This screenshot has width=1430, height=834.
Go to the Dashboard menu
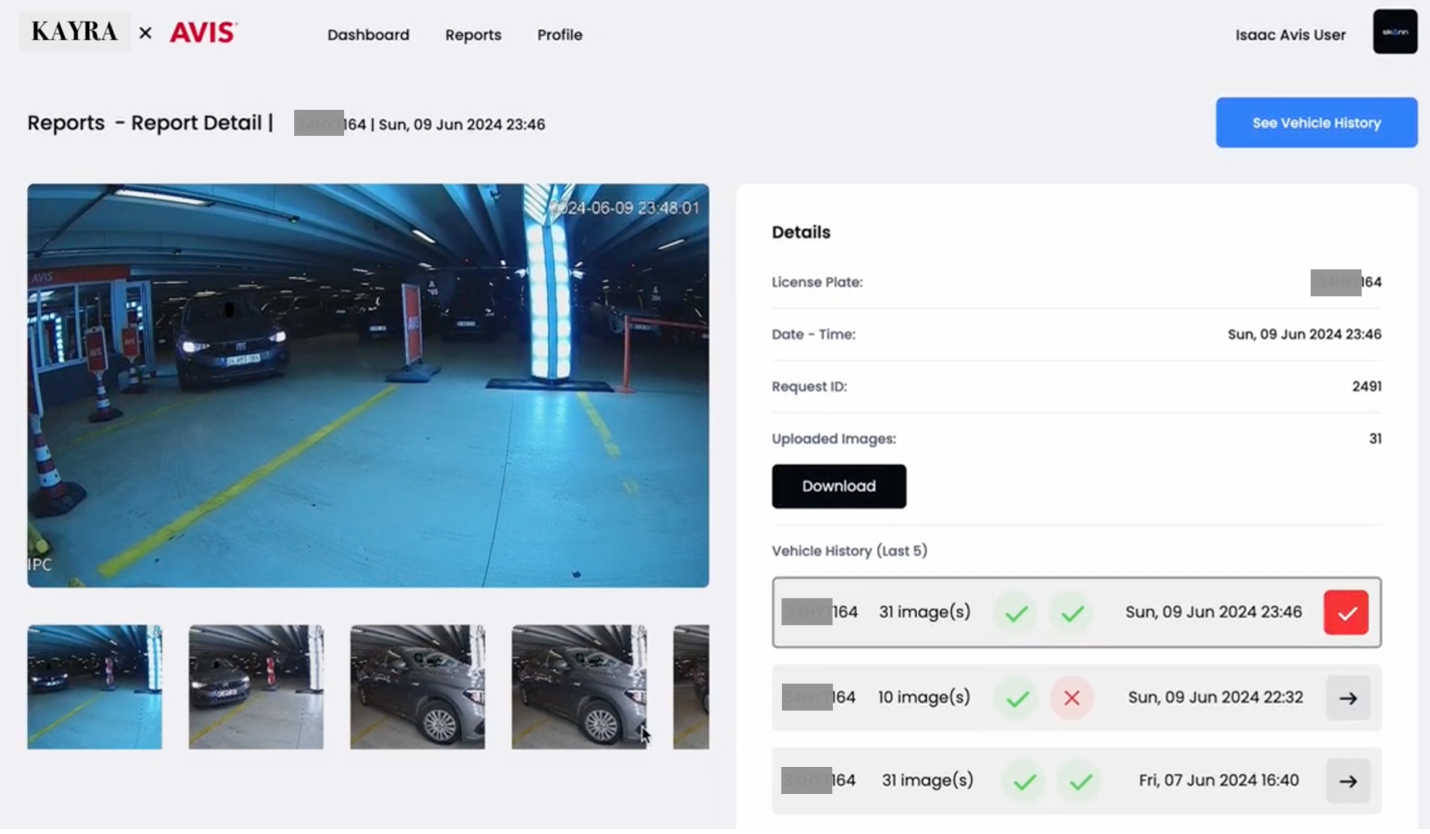(368, 35)
